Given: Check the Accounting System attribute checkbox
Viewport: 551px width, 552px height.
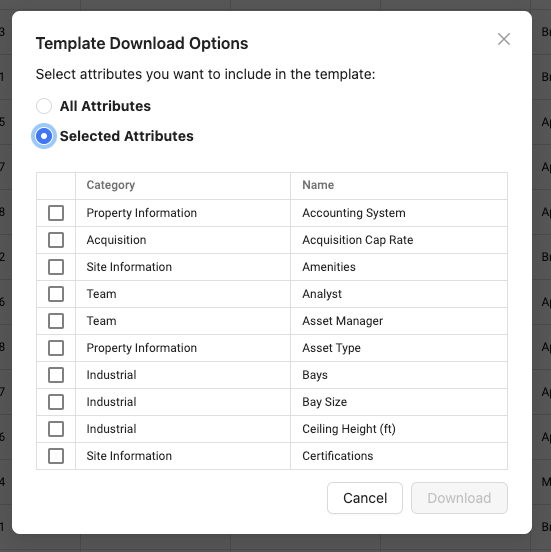Looking at the screenshot, I should pos(56,213).
